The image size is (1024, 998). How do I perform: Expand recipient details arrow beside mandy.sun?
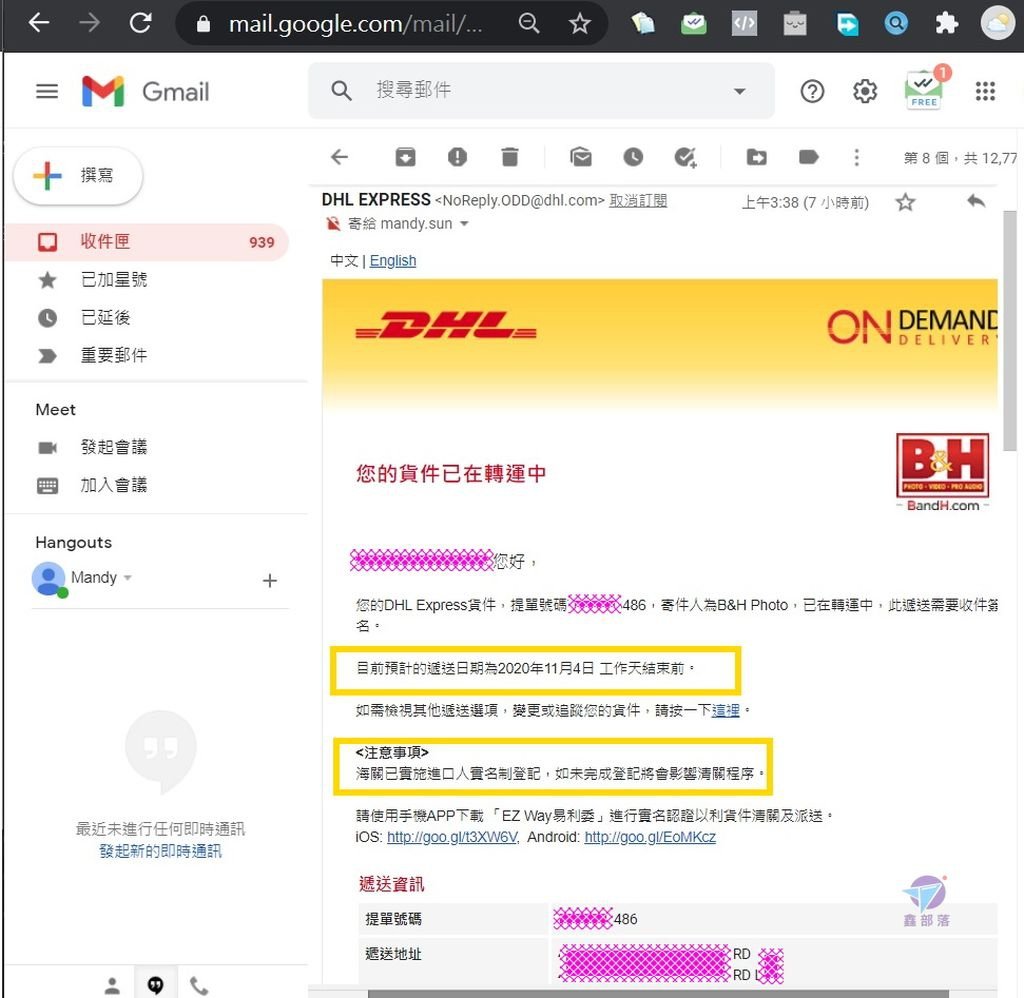point(464,224)
